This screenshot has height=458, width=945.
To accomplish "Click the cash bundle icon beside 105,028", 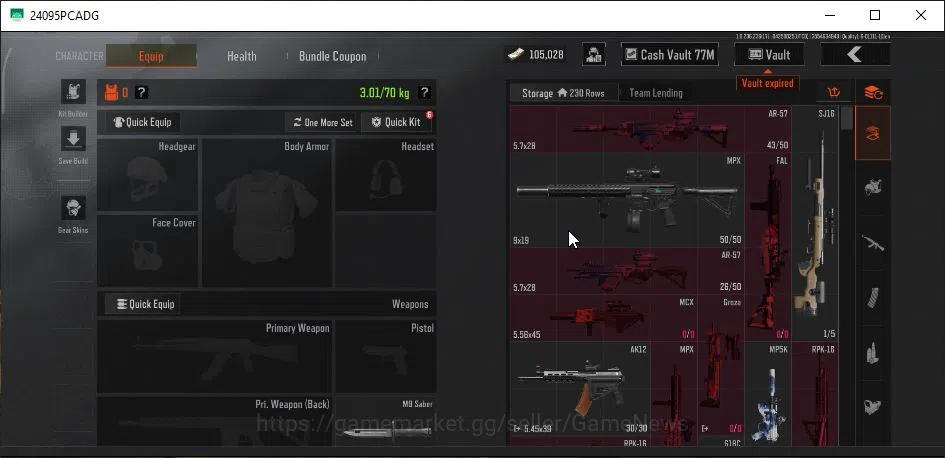I will [x=516, y=55].
